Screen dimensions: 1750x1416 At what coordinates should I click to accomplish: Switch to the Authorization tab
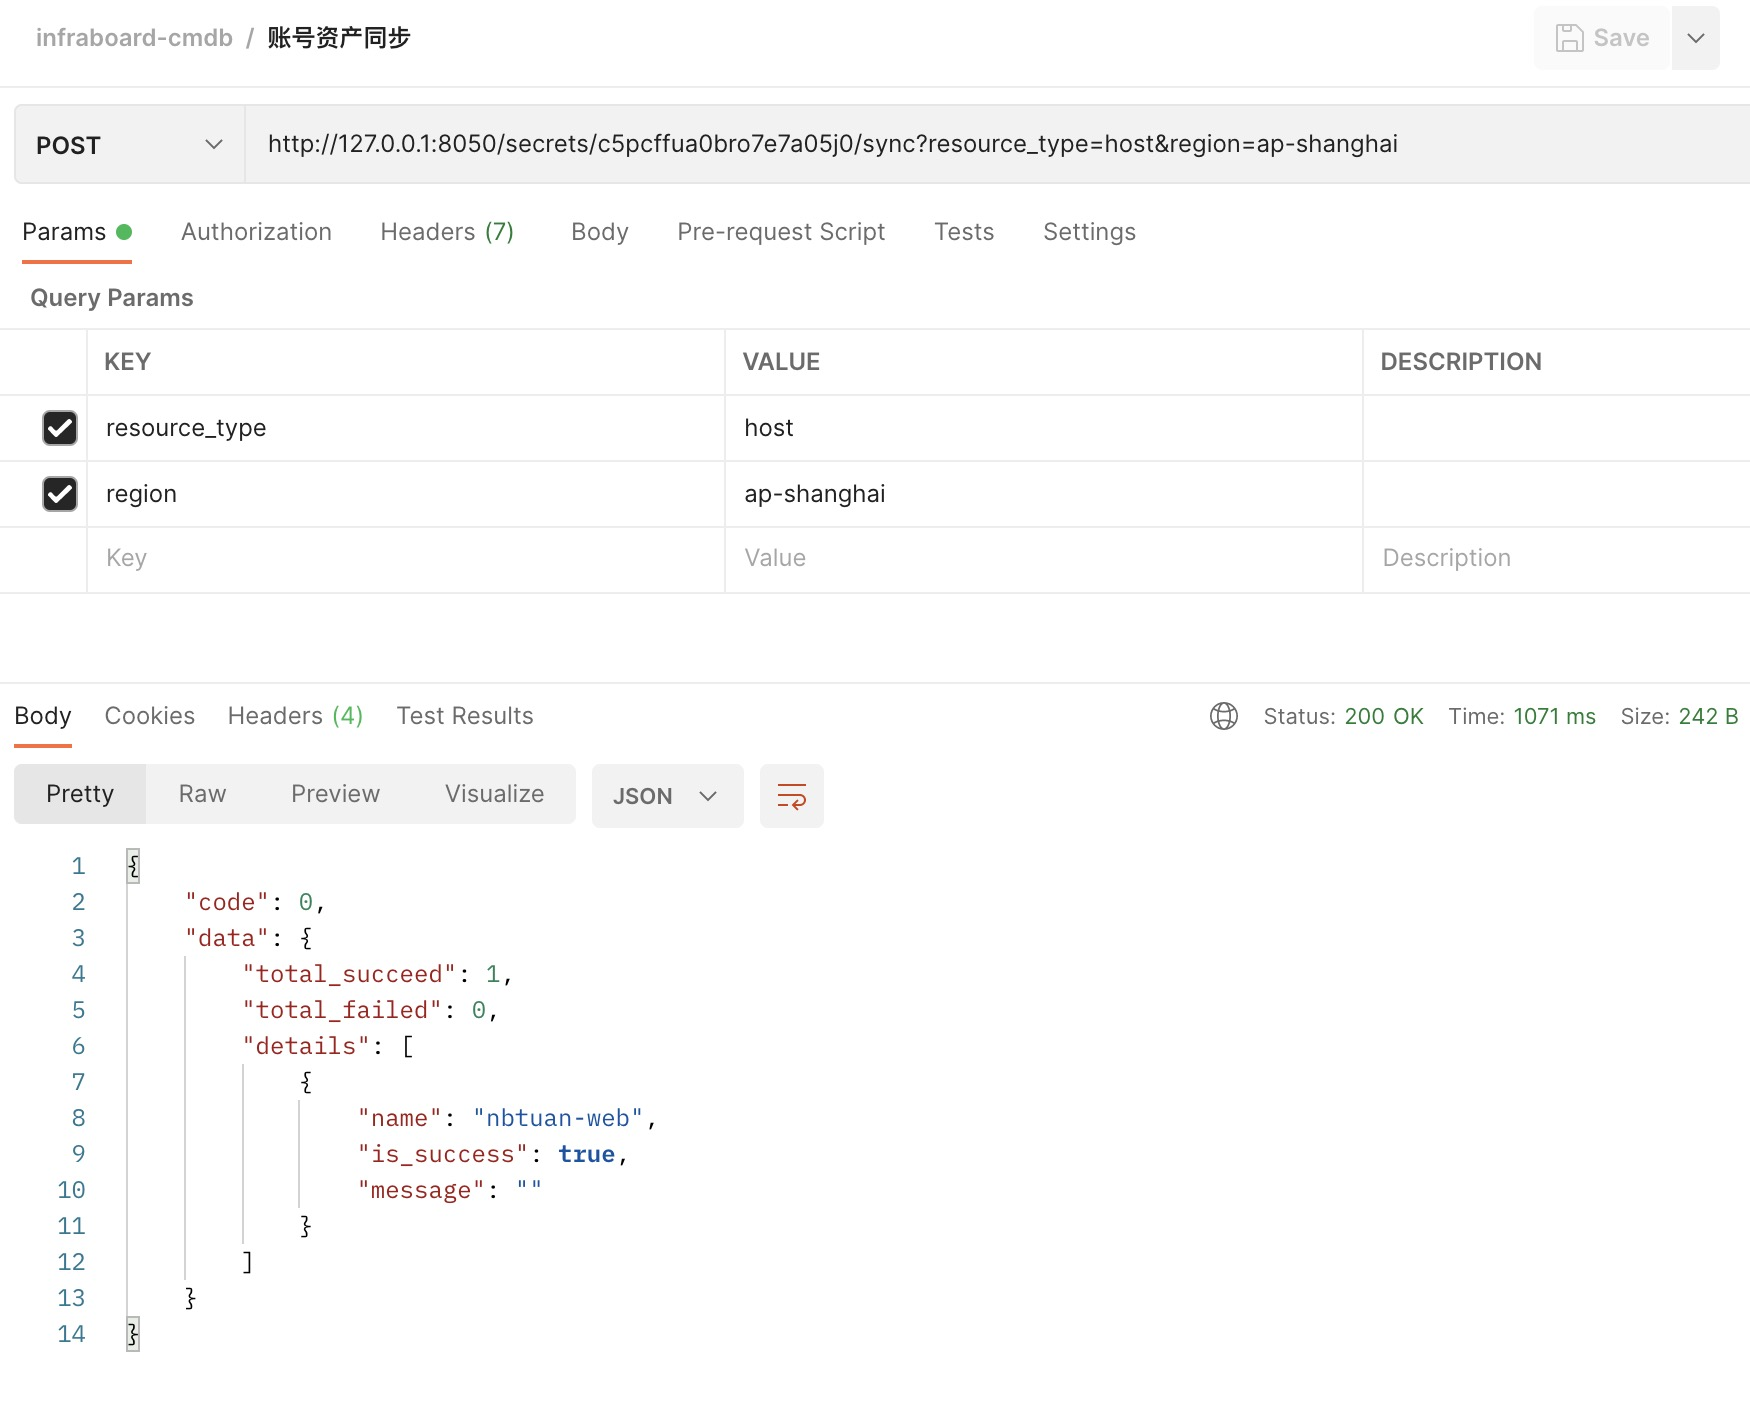pos(256,232)
